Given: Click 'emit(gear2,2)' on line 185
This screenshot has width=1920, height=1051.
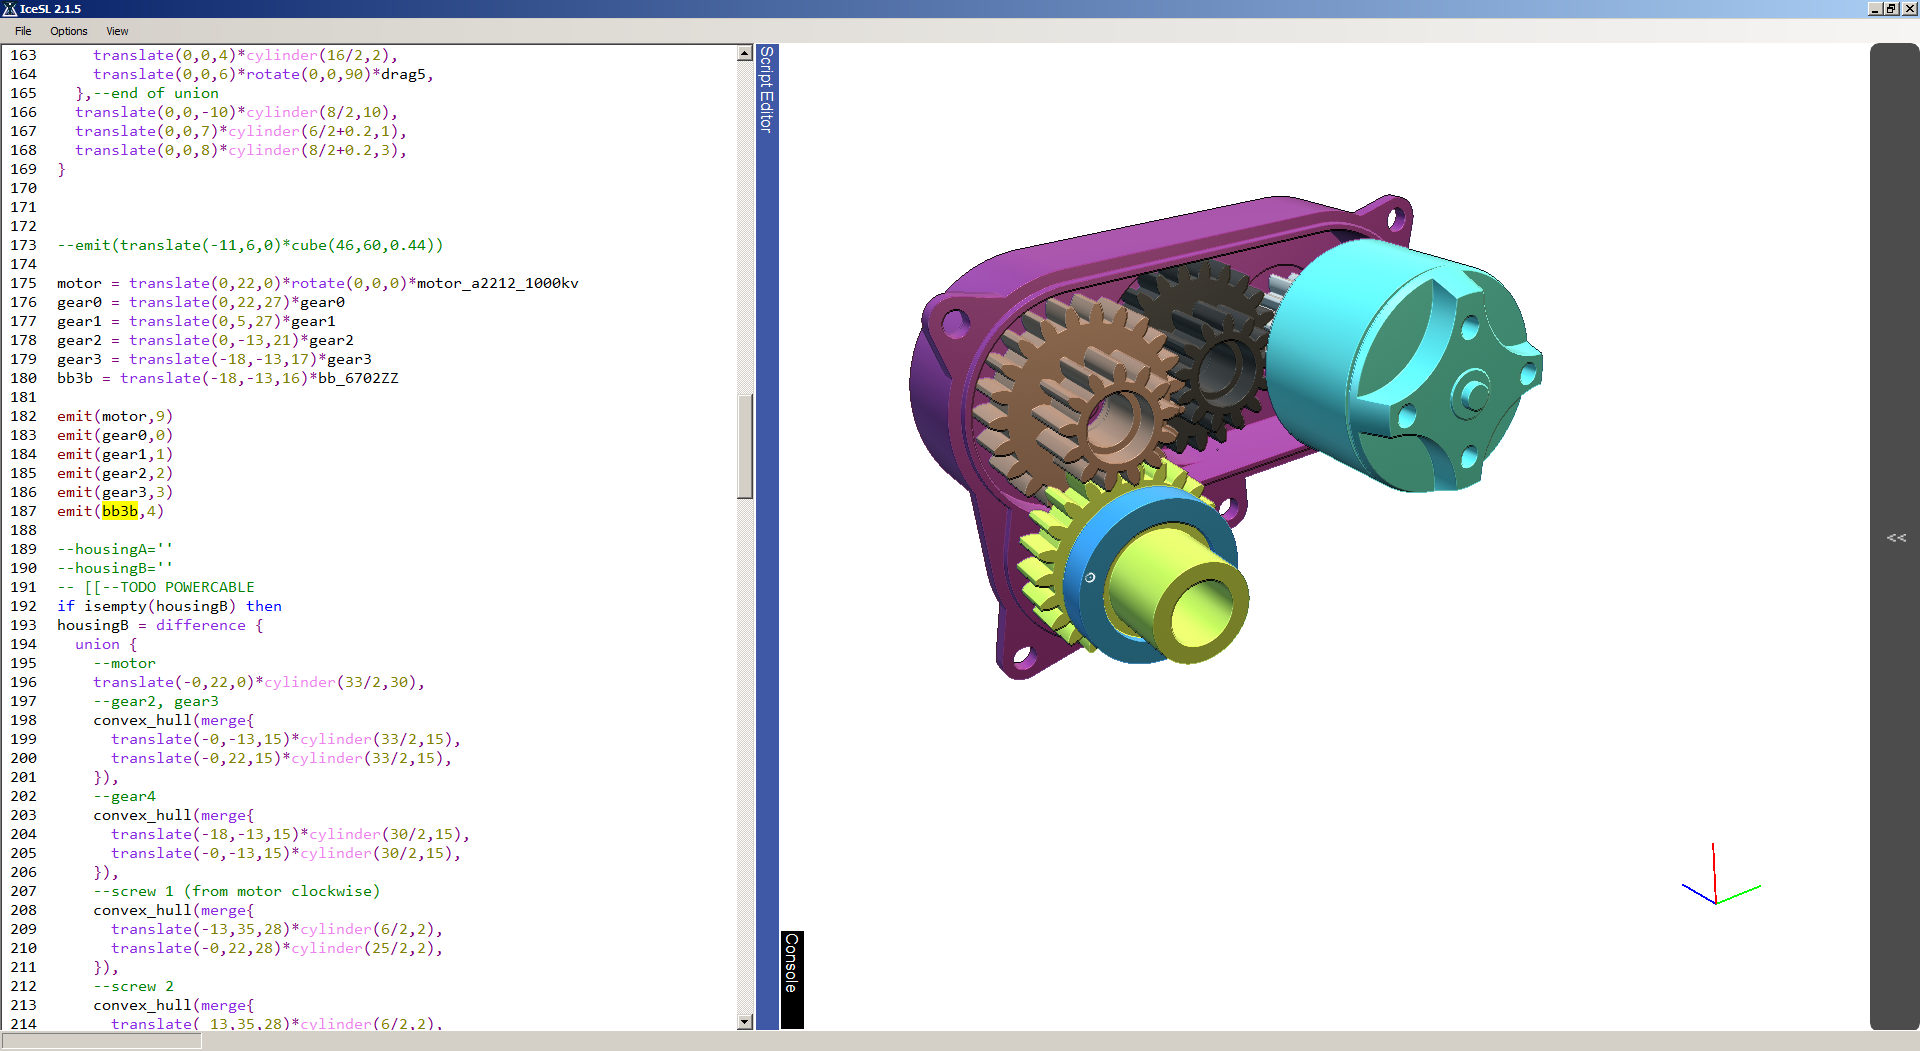Looking at the screenshot, I should tap(115, 473).
